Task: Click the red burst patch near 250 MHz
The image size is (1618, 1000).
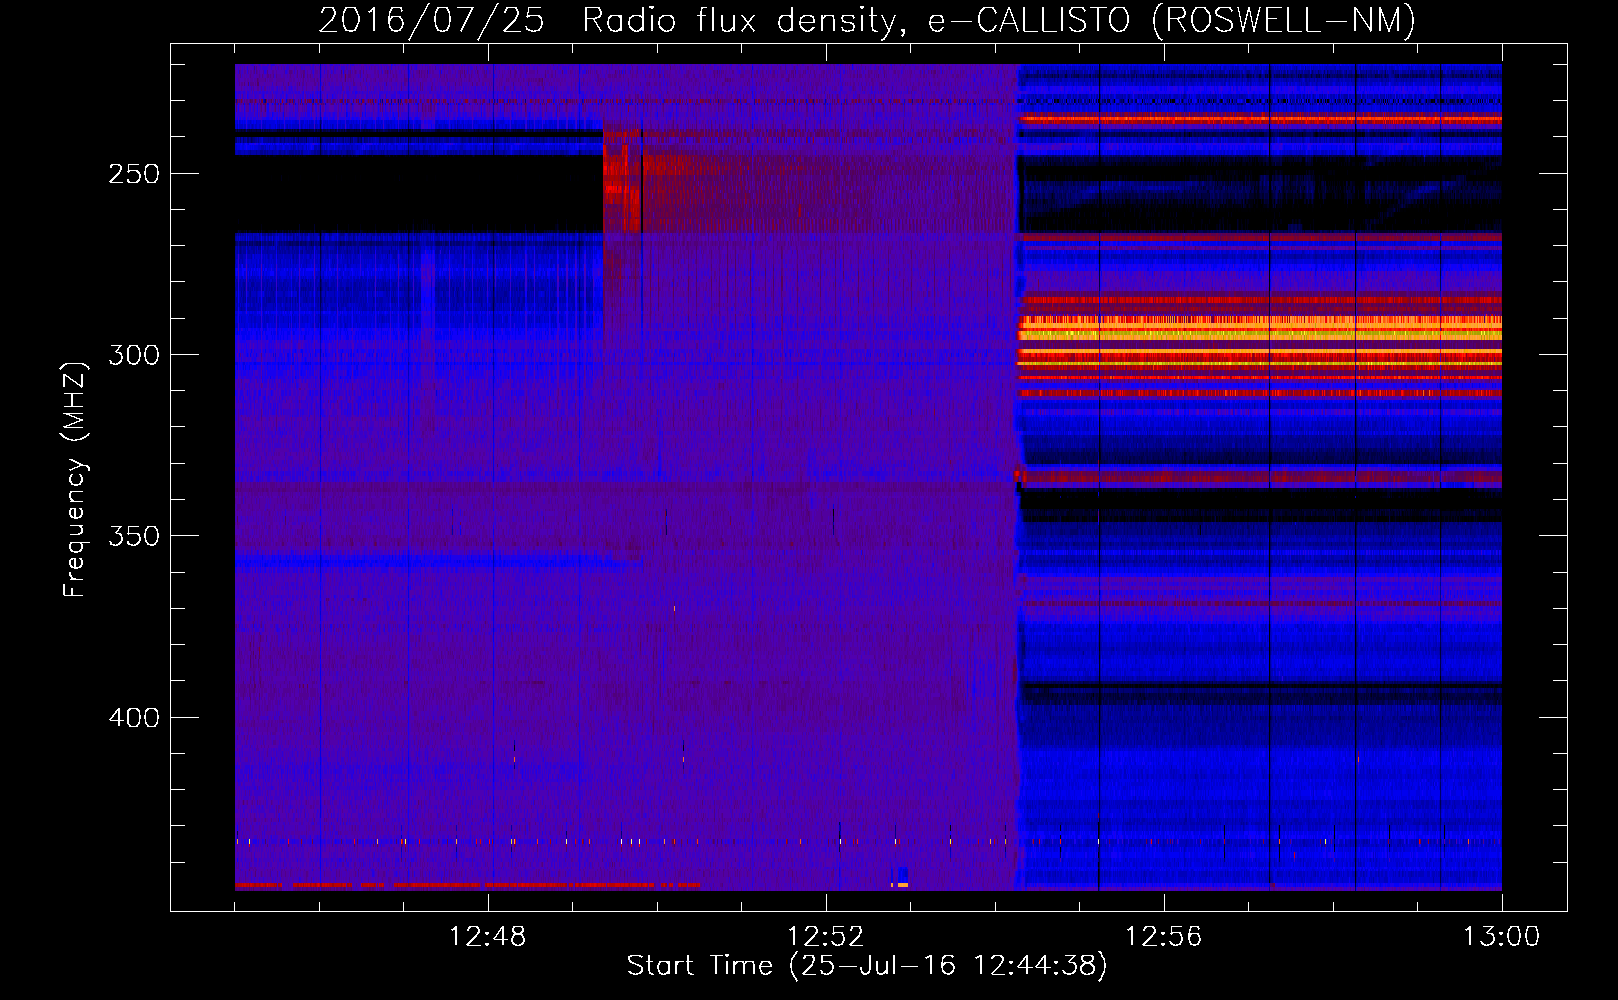Action: pyautogui.click(x=622, y=182)
